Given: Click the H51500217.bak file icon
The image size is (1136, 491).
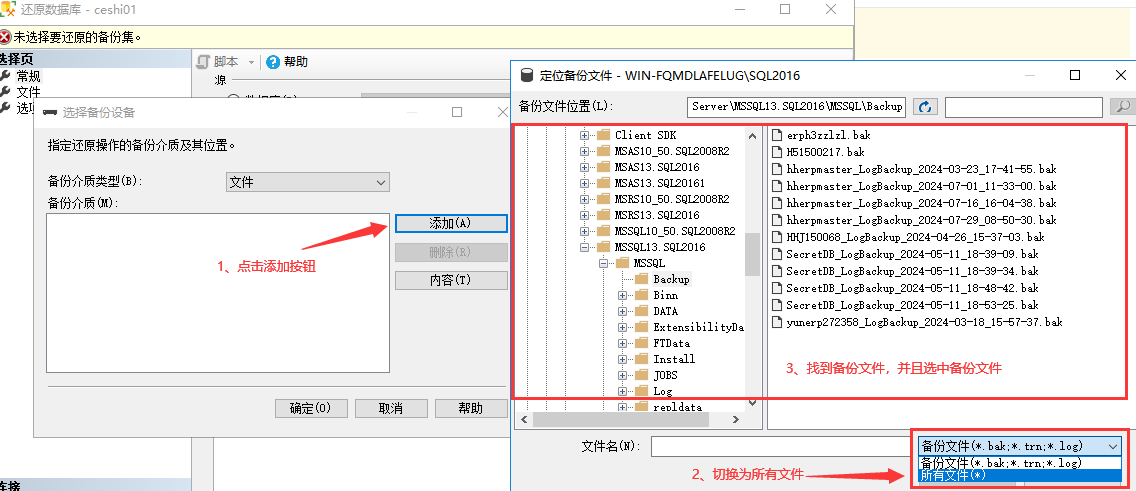Looking at the screenshot, I should 777,152.
